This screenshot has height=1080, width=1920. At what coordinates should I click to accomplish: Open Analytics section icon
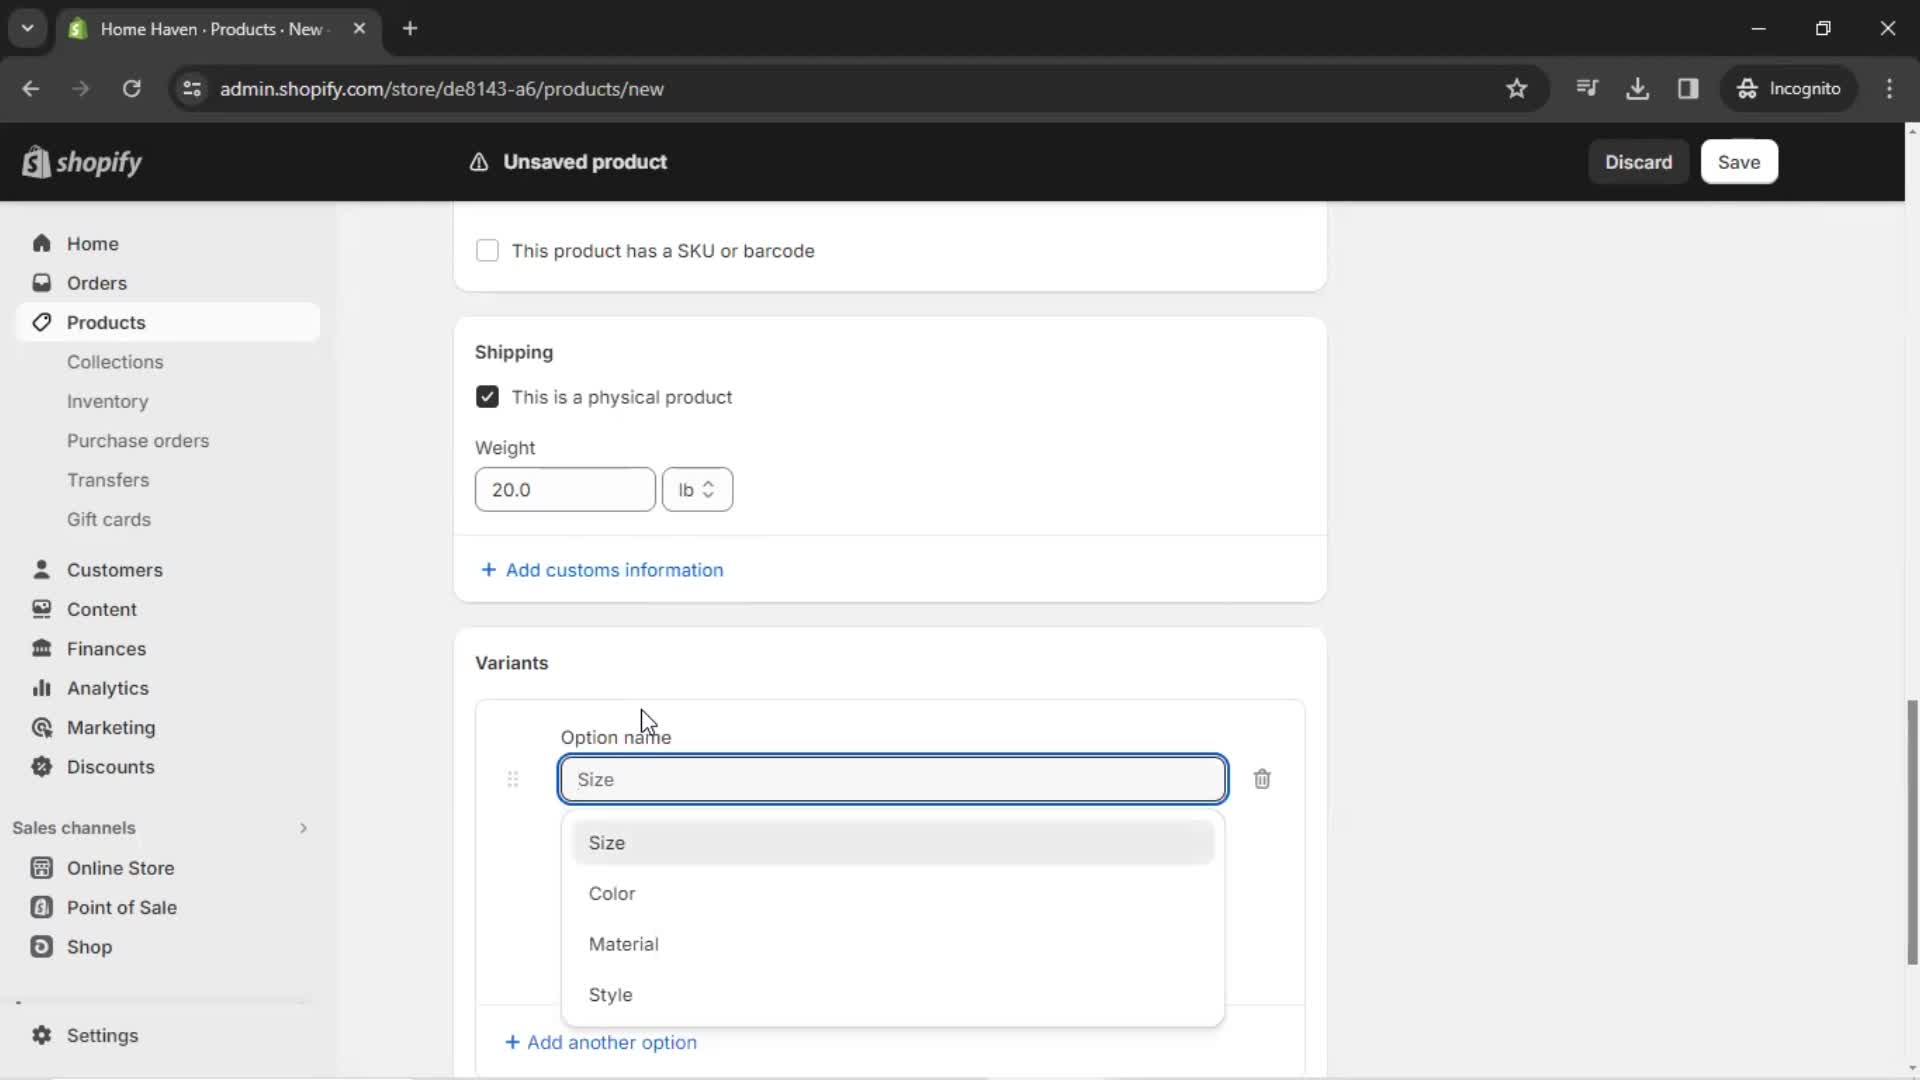tap(41, 687)
